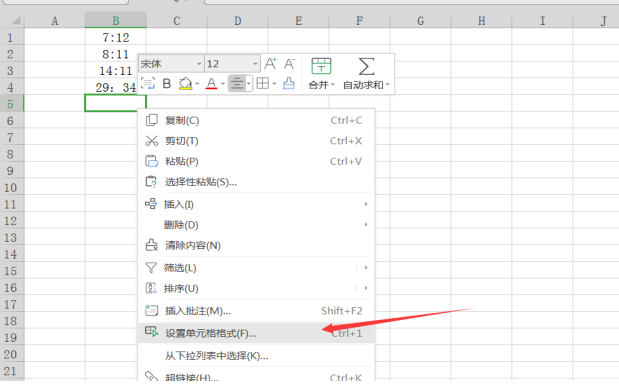Screen dimensions: 619x392
Task: Open the 插入(I) submenu
Action: [x=256, y=204]
